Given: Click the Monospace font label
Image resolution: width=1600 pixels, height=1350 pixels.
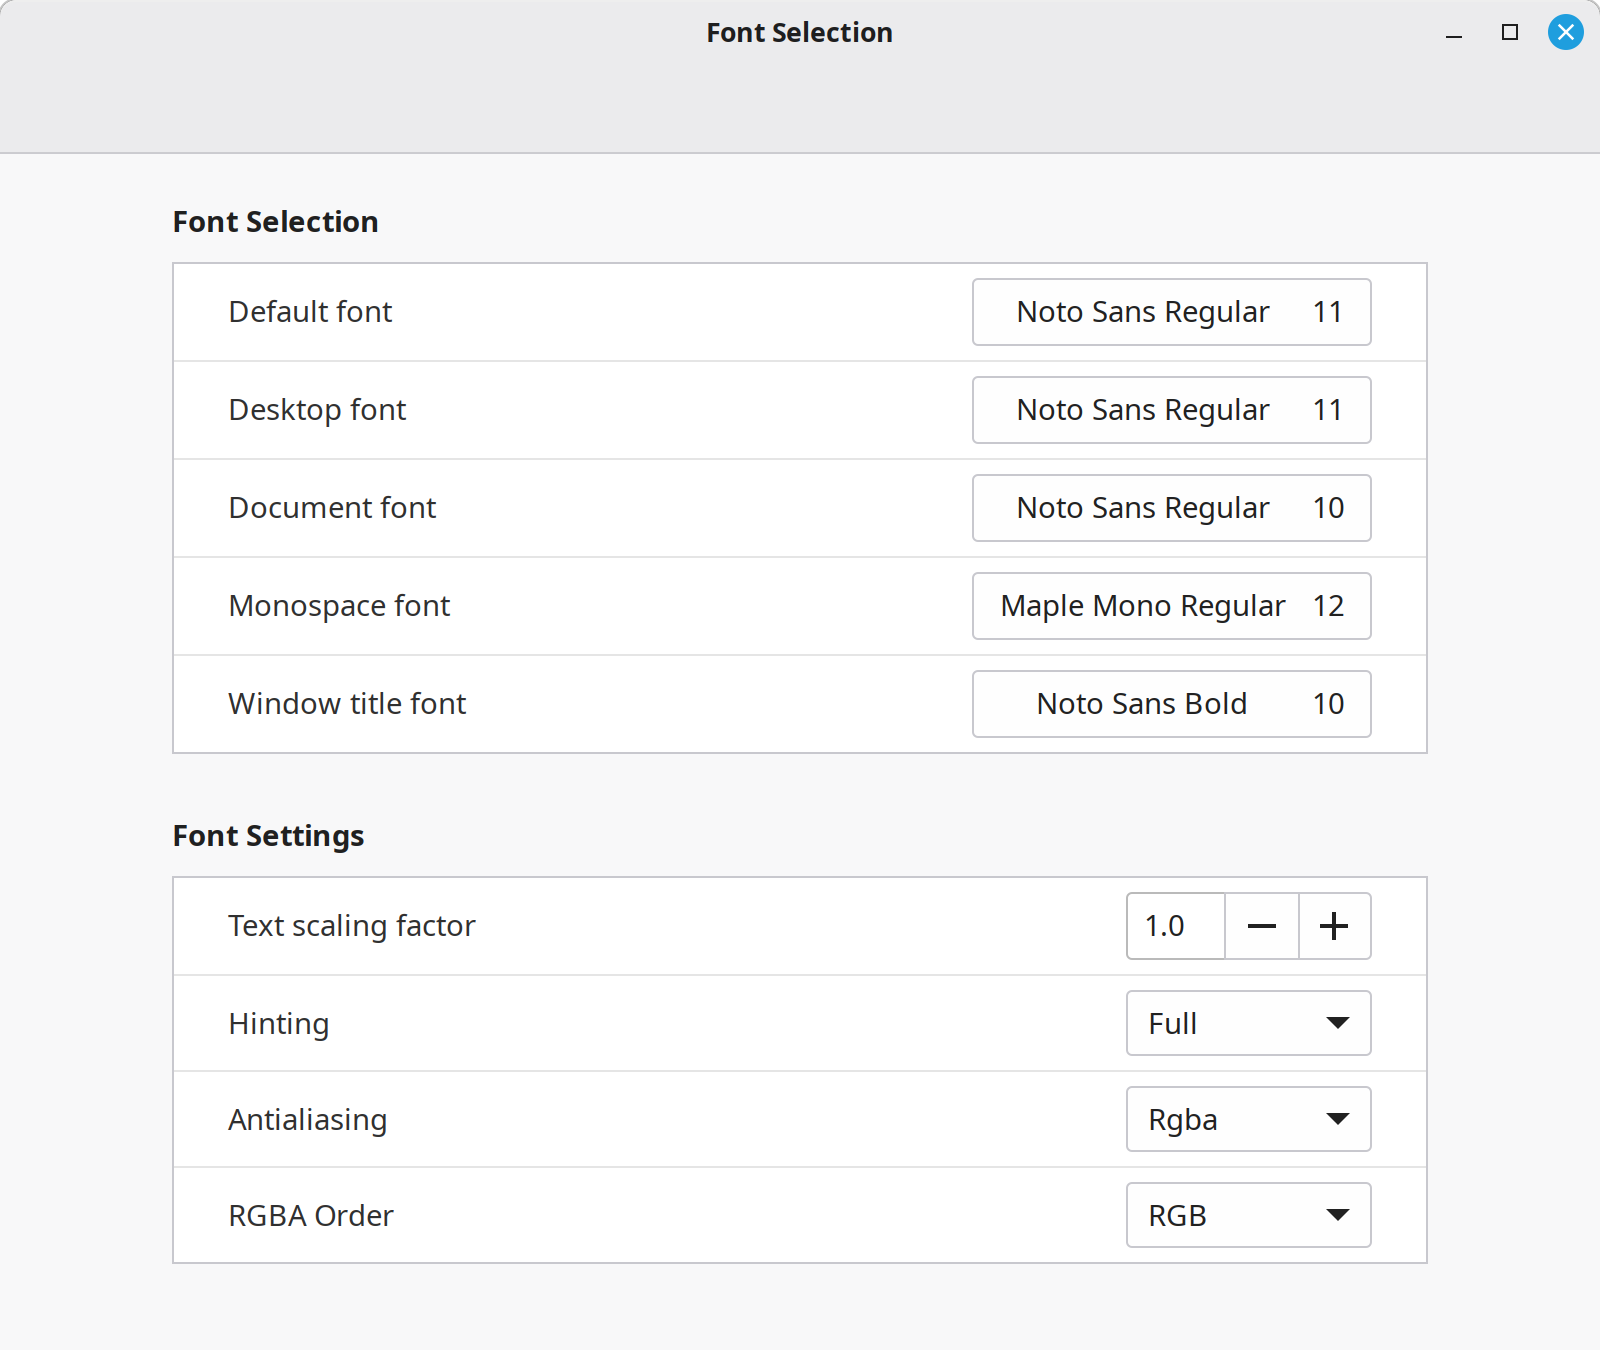Looking at the screenshot, I should coord(339,606).
